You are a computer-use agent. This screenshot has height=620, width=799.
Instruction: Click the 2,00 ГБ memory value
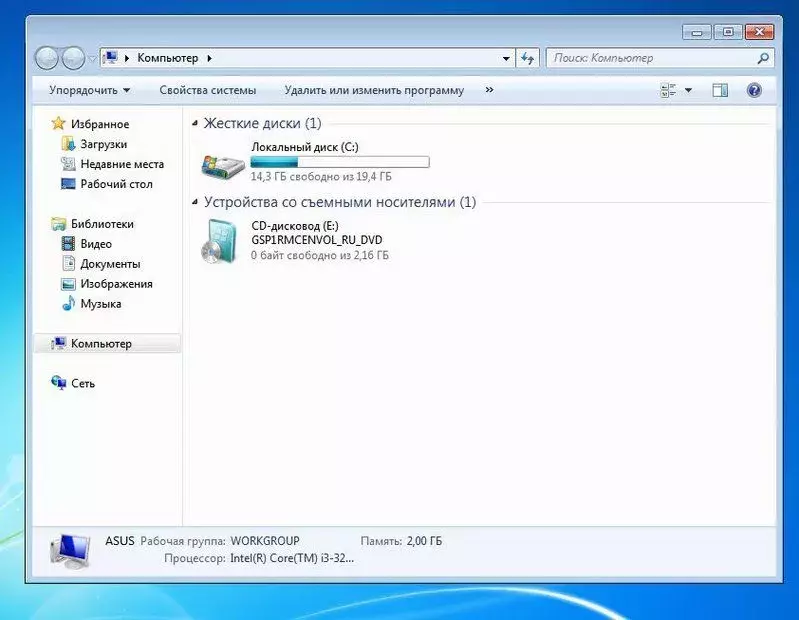[424, 541]
